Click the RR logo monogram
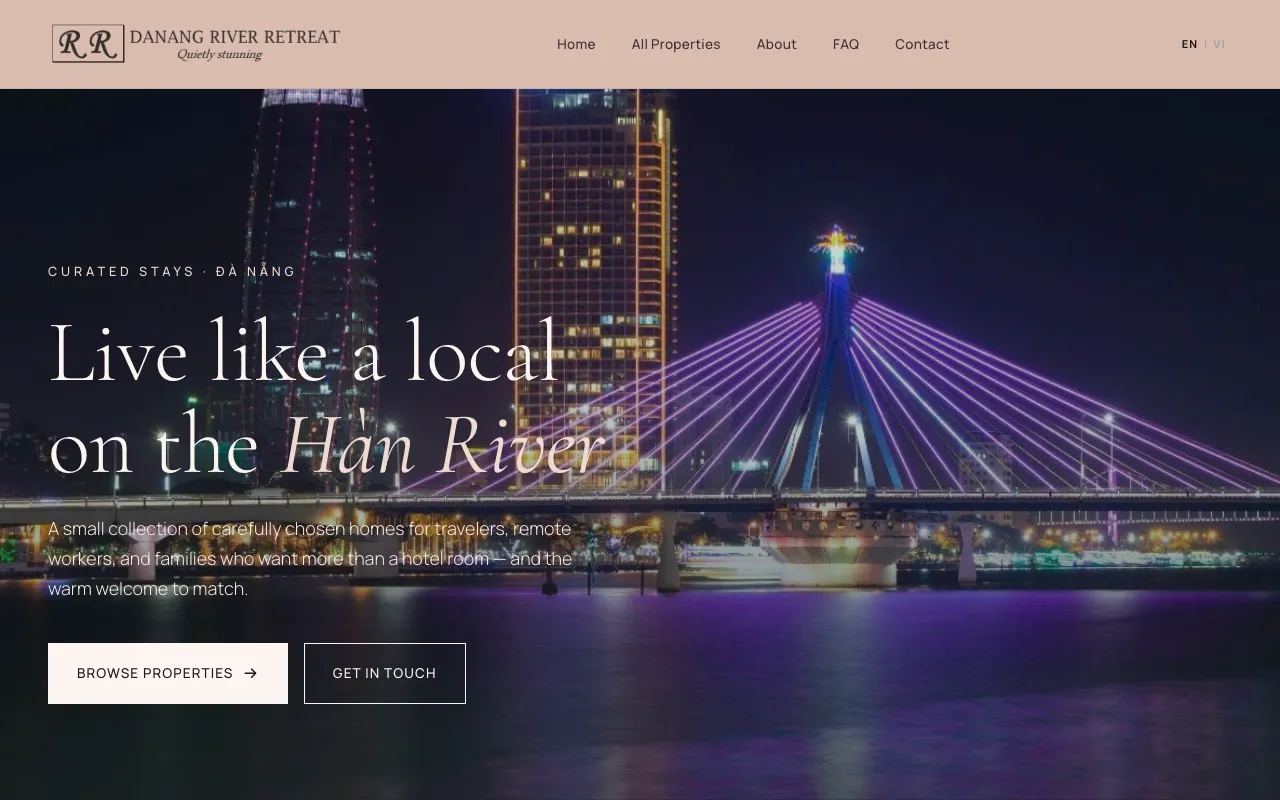Image resolution: width=1280 pixels, height=800 pixels. tap(88, 44)
